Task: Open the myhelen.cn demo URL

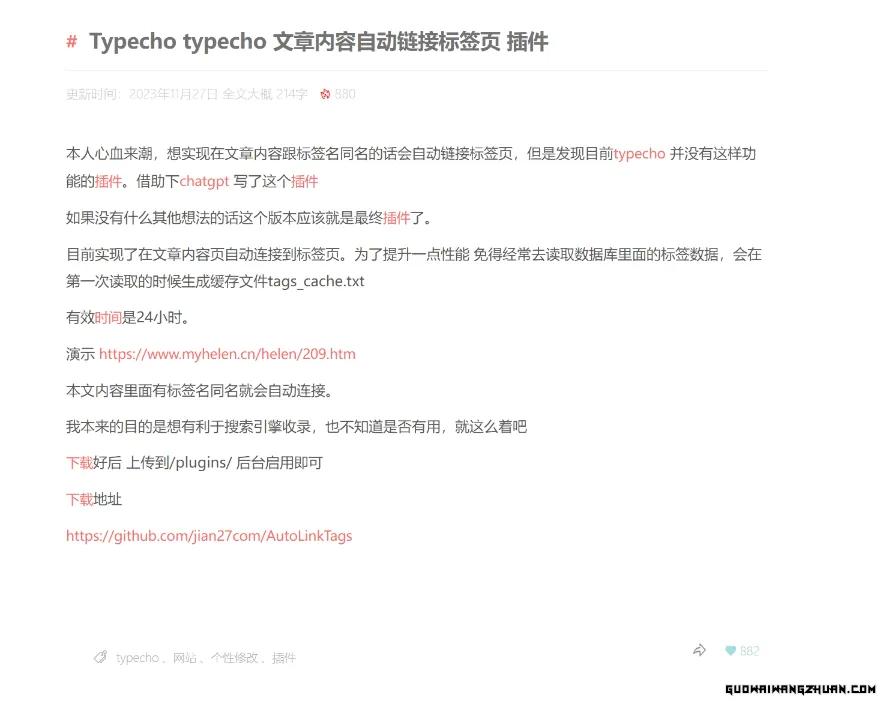Action: pyautogui.click(x=227, y=354)
